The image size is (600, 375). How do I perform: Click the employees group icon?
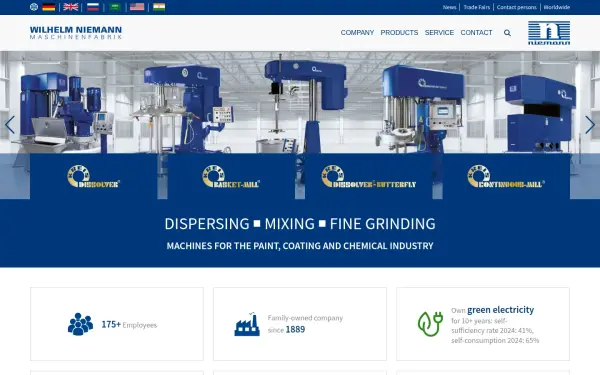[x=80, y=324]
